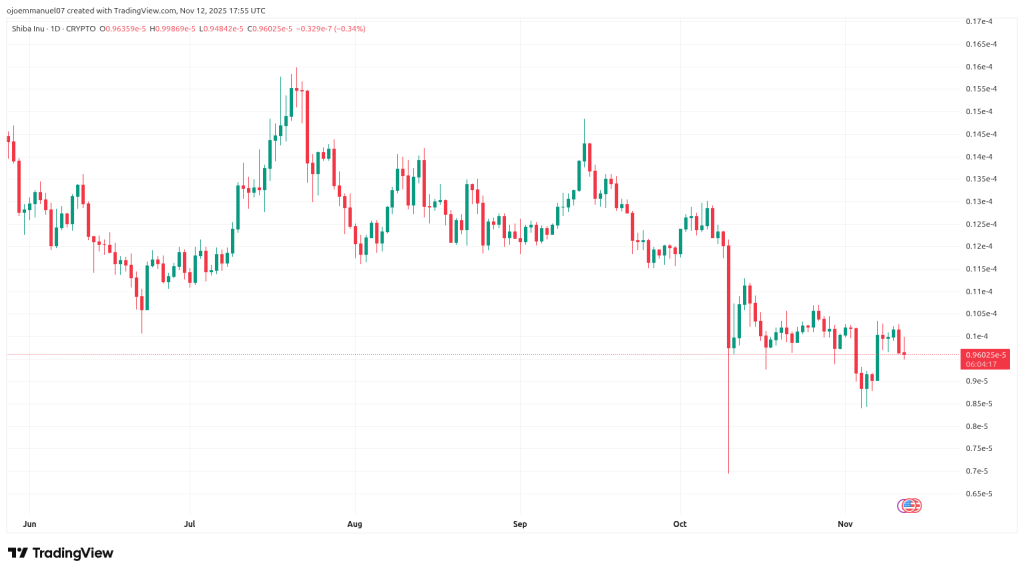Click the Nov label on time axis
The image size is (1024, 573).
(844, 523)
